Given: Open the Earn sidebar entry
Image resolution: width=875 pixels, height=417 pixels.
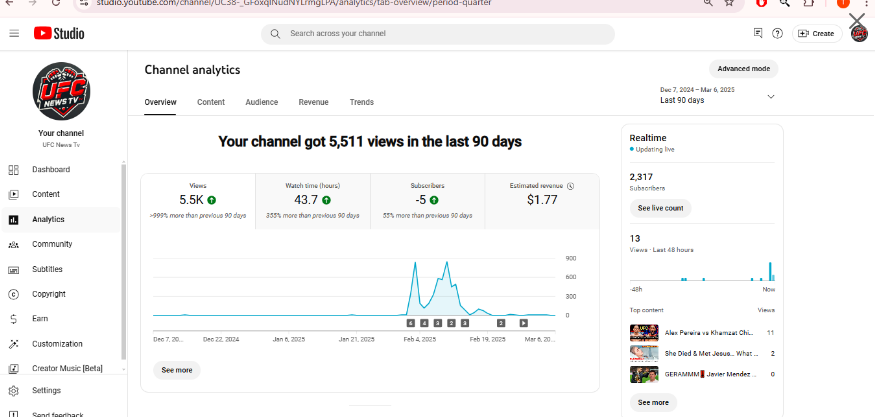Looking at the screenshot, I should point(60,319).
